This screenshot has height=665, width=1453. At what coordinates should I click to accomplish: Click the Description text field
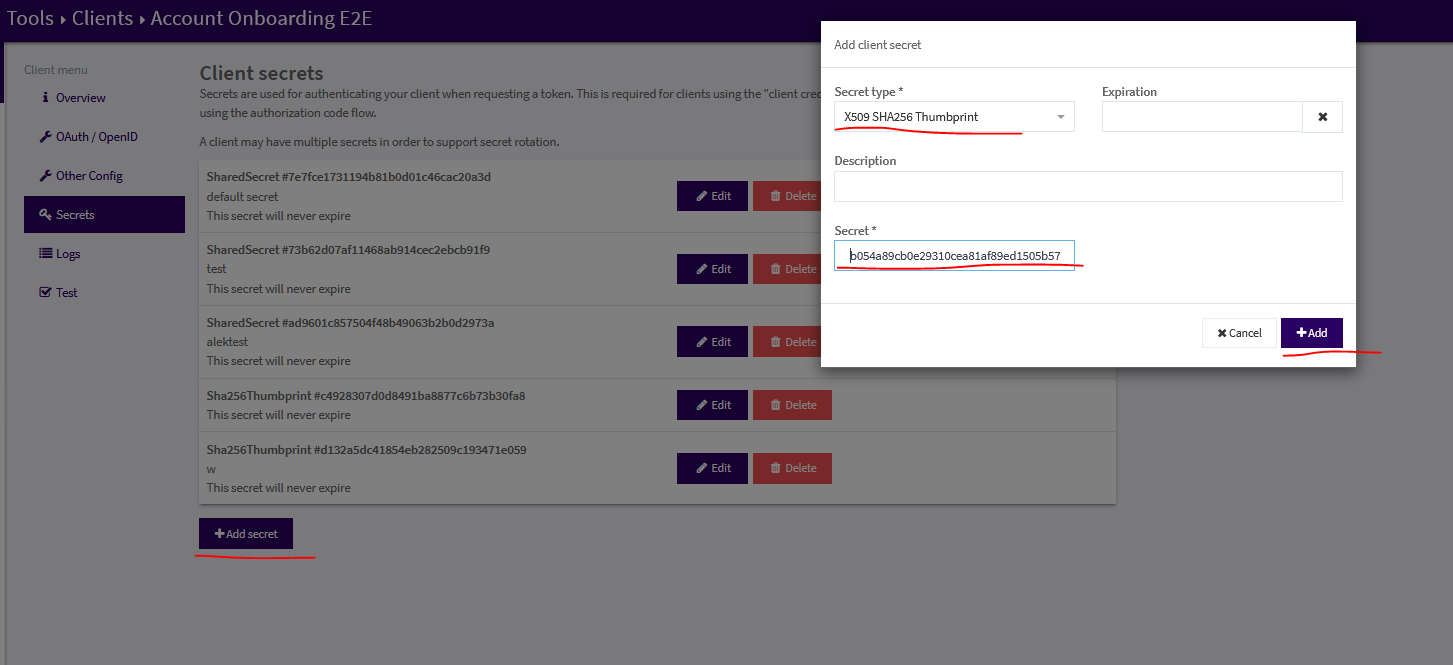pyautogui.click(x=1088, y=186)
